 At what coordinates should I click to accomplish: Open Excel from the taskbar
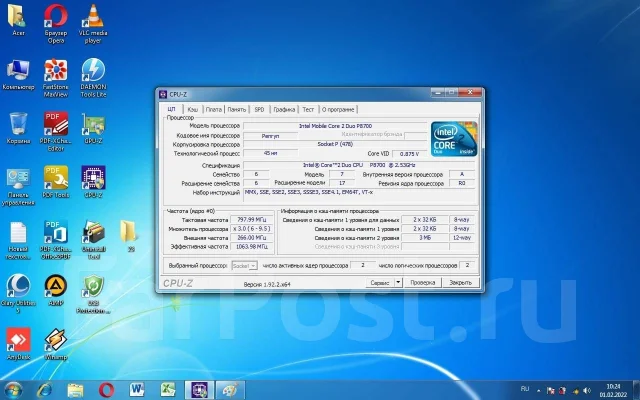(x=168, y=390)
